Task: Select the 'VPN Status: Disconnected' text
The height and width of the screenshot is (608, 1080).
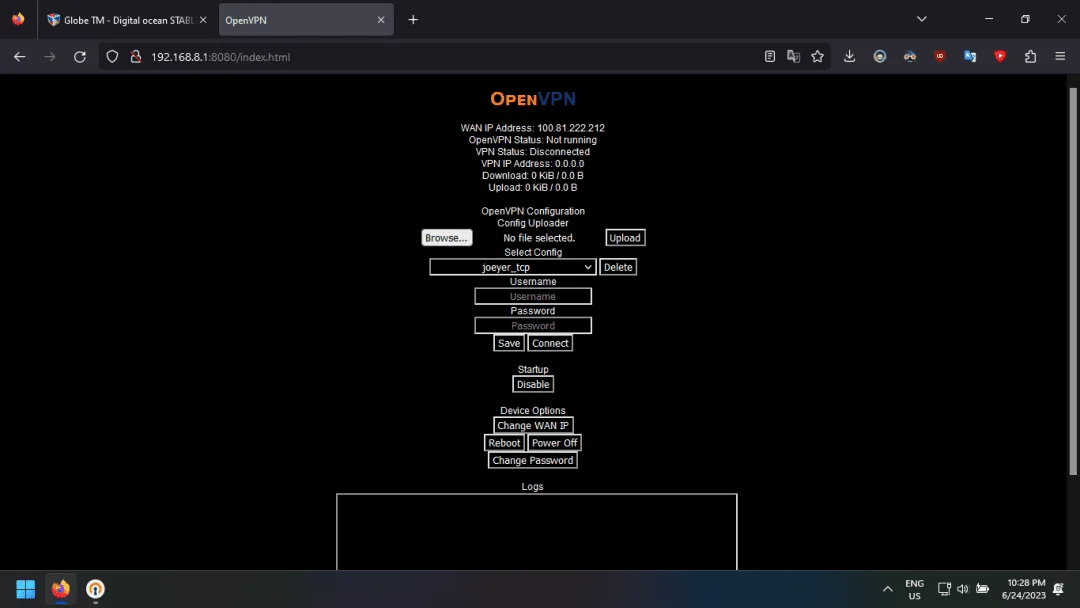Action: pyautogui.click(x=532, y=151)
